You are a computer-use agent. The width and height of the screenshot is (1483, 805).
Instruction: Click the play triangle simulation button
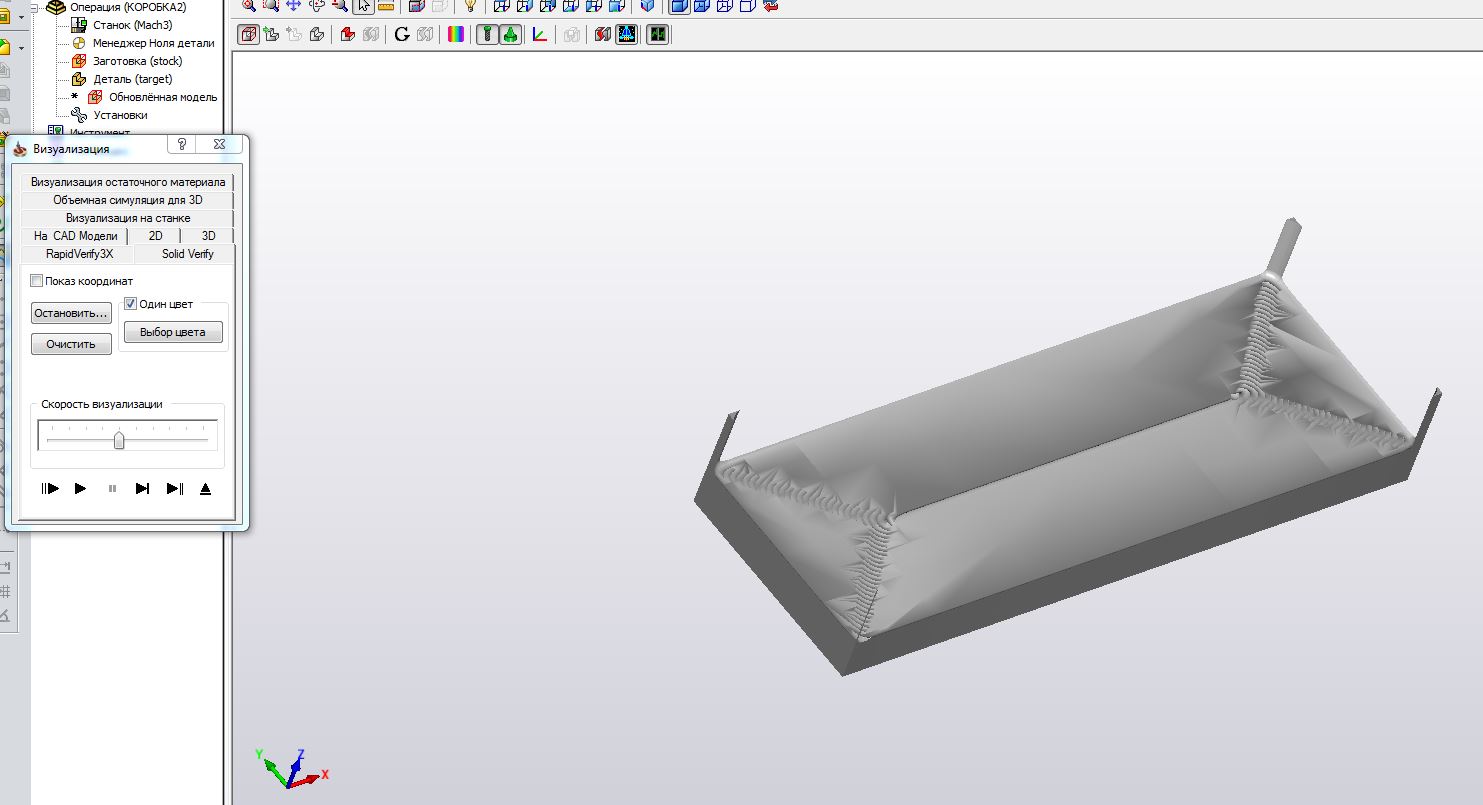tap(81, 489)
